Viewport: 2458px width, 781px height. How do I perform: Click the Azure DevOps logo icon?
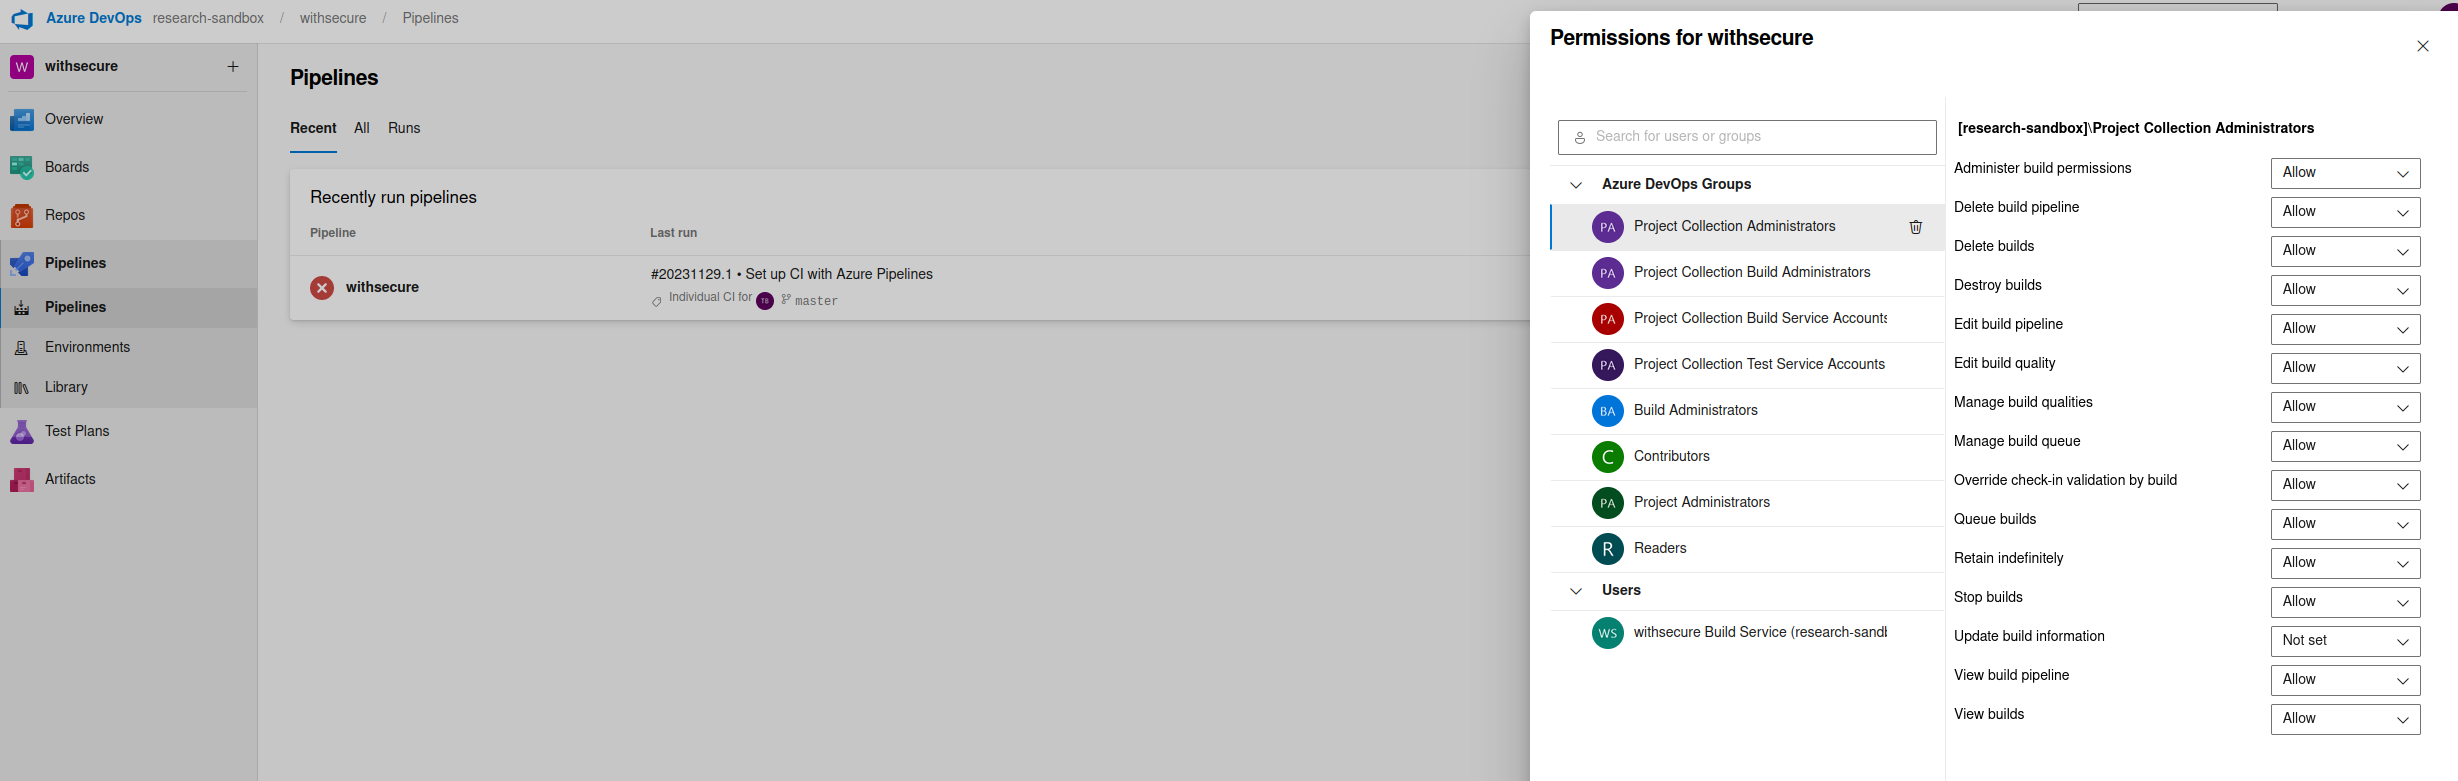(22, 19)
